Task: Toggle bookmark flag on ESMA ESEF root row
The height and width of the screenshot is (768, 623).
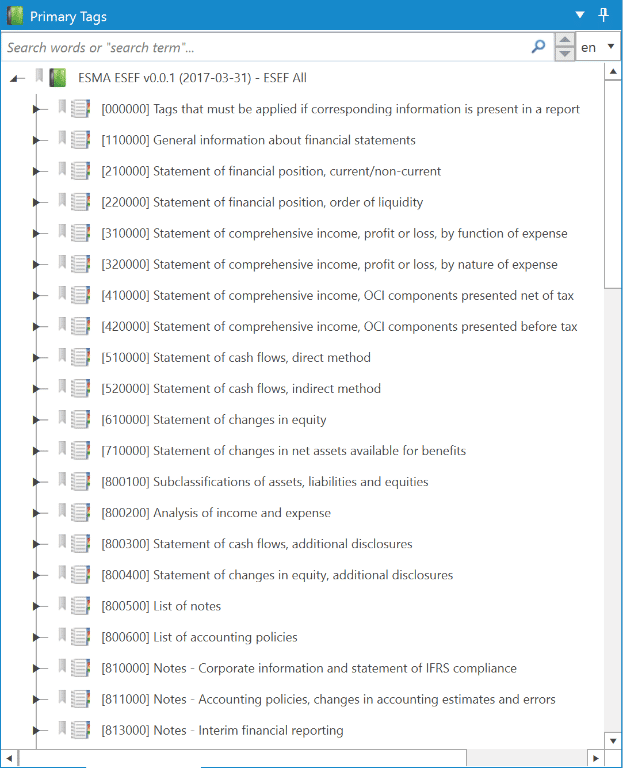Action: (x=39, y=76)
